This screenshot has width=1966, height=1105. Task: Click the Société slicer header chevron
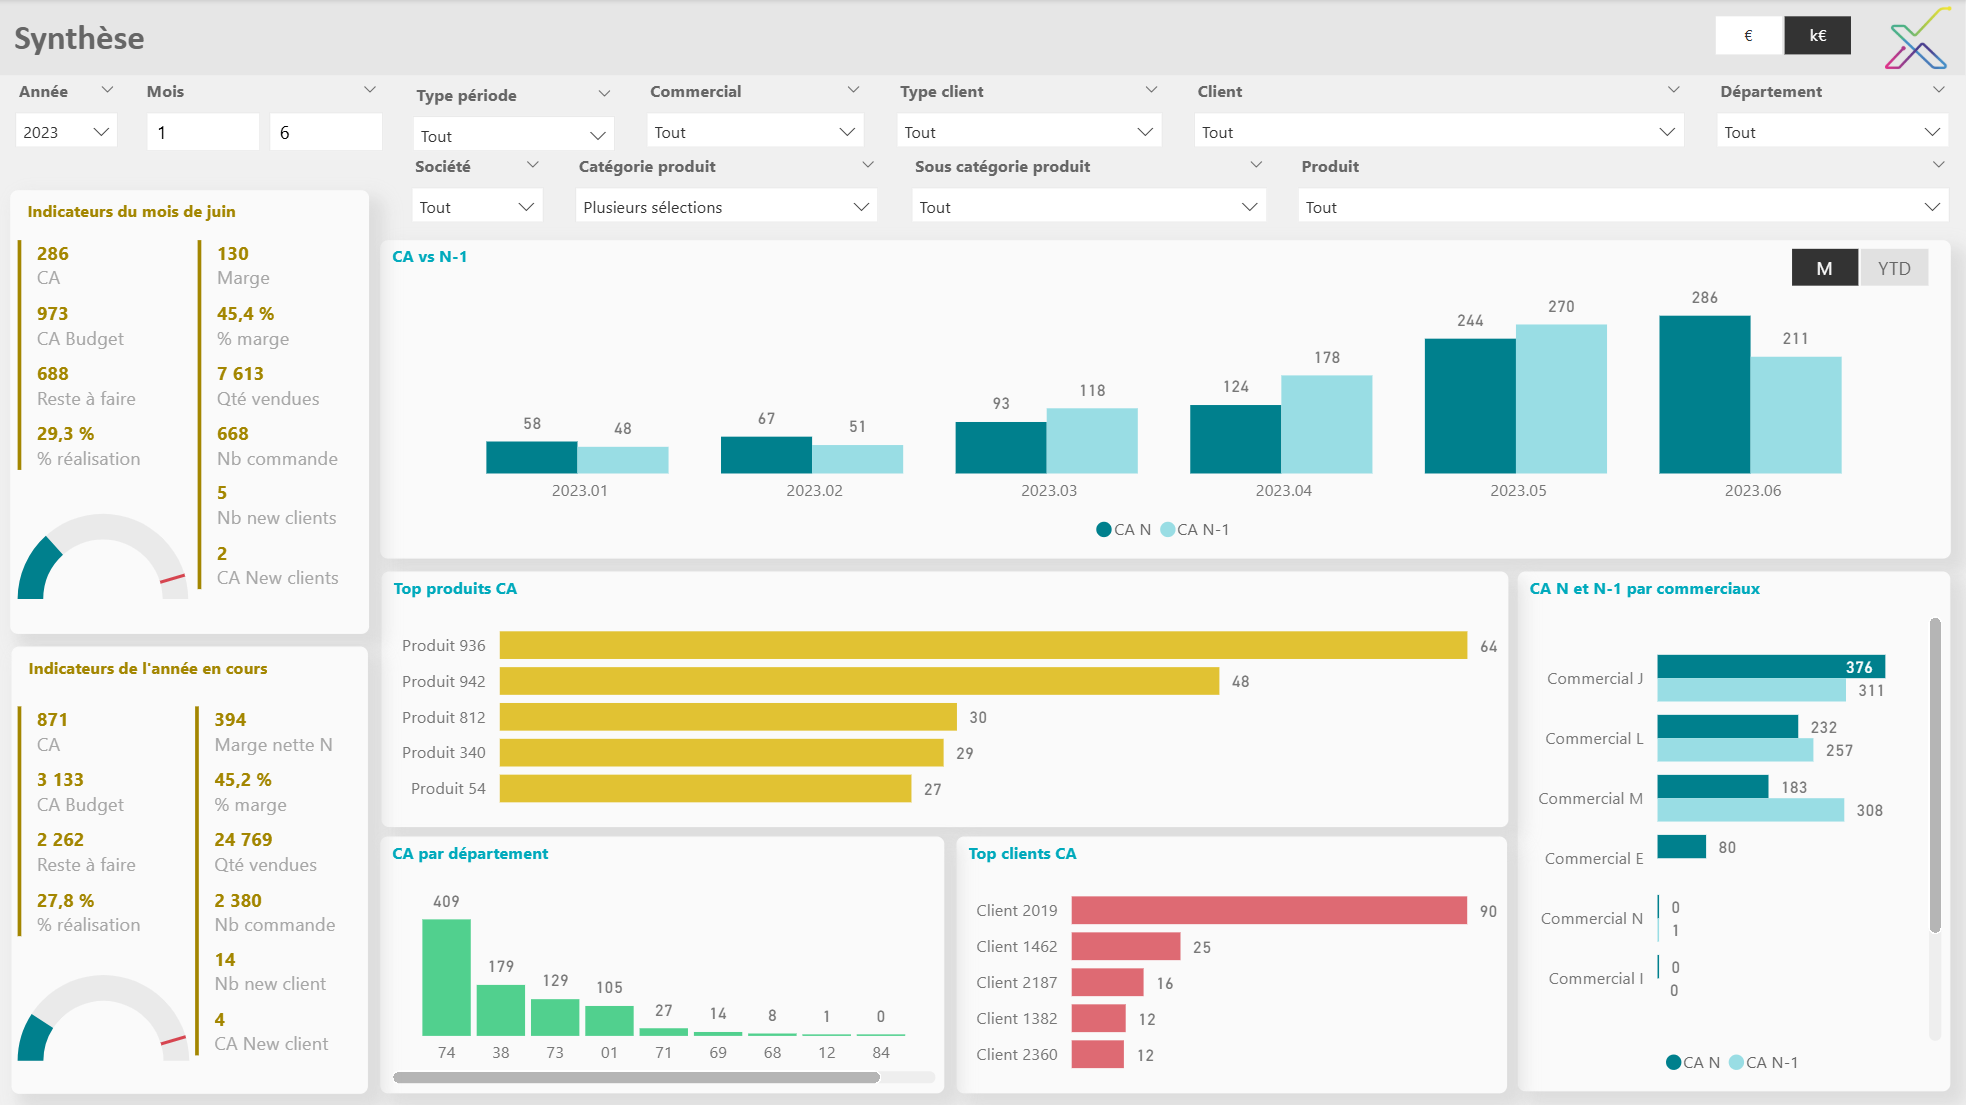(532, 165)
